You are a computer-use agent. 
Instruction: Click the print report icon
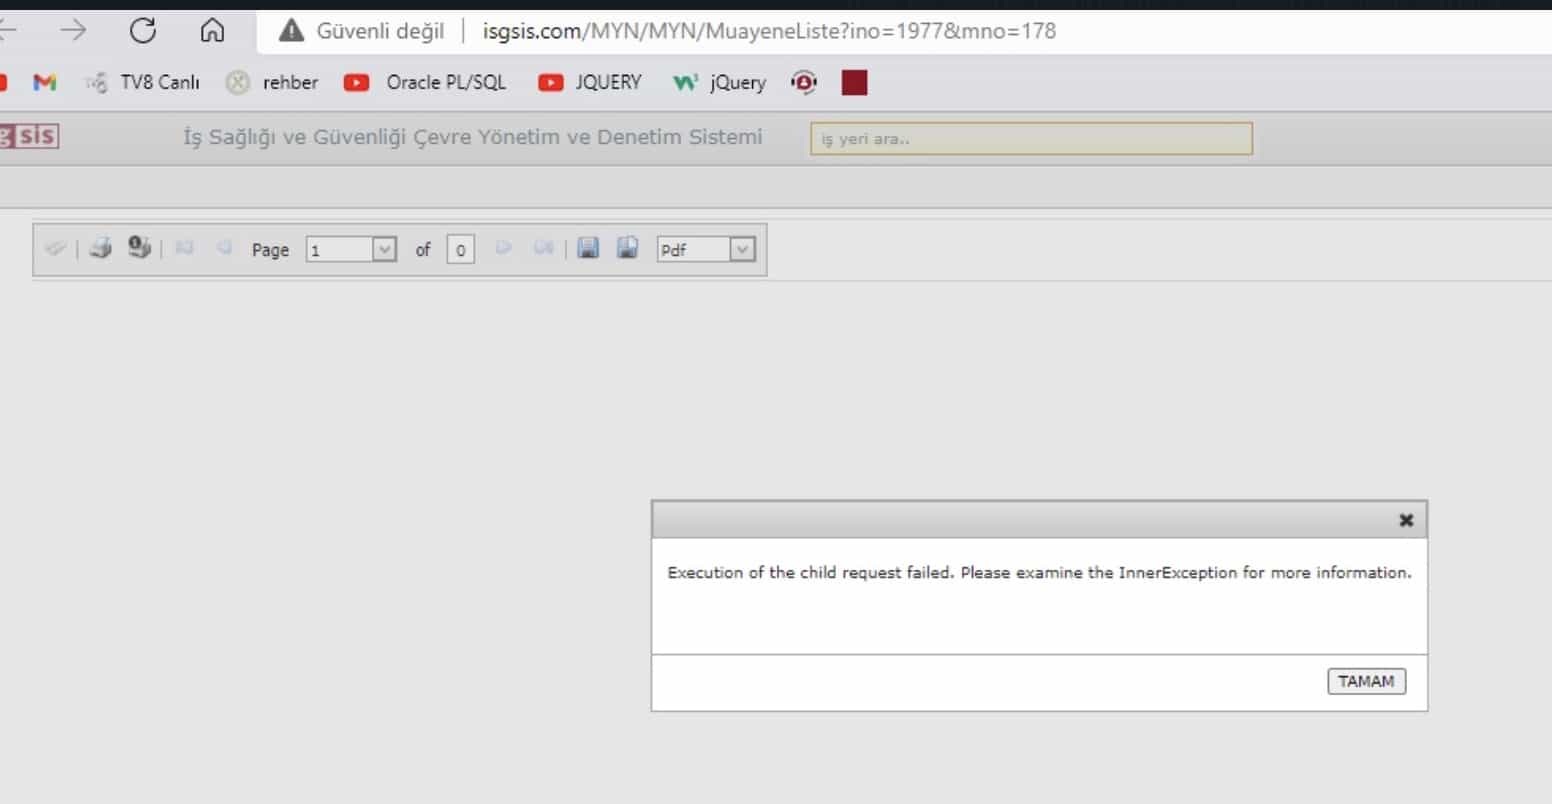click(x=100, y=249)
